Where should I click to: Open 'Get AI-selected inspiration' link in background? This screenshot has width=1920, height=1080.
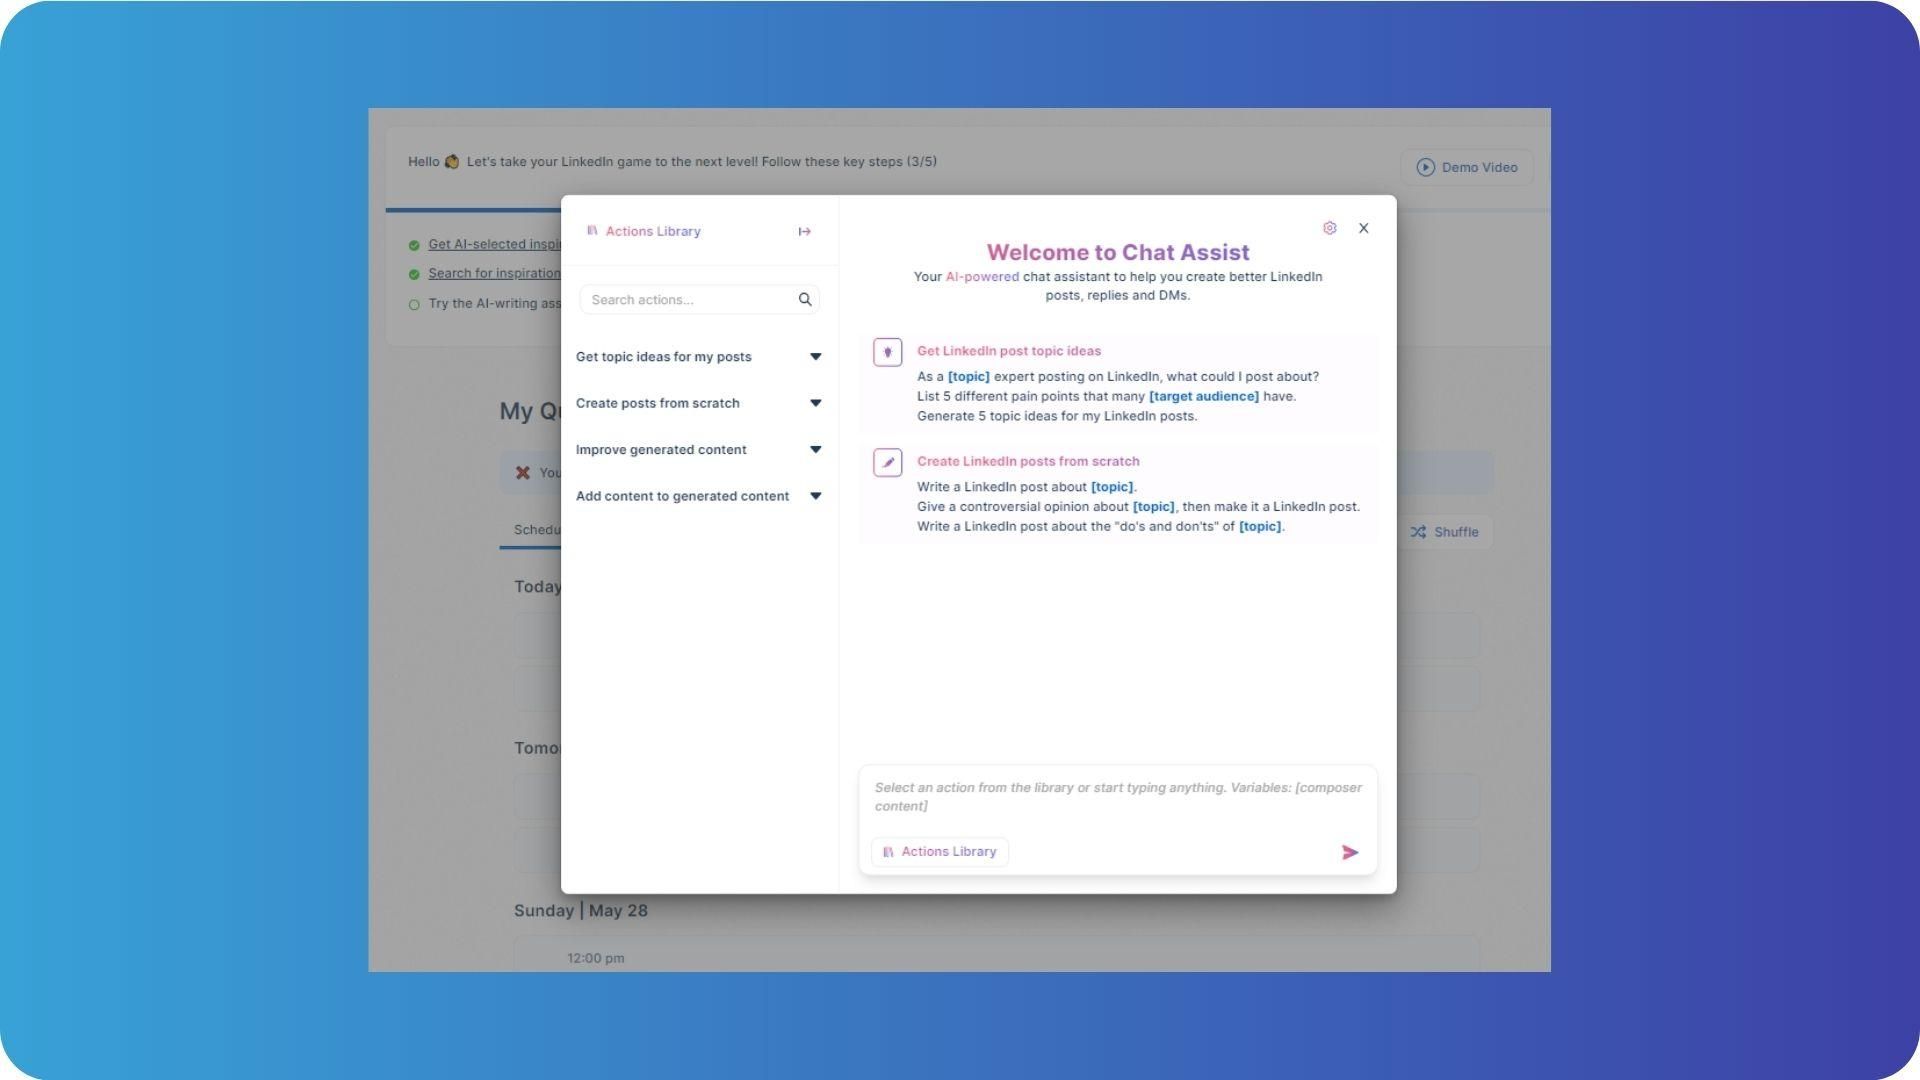tap(494, 244)
